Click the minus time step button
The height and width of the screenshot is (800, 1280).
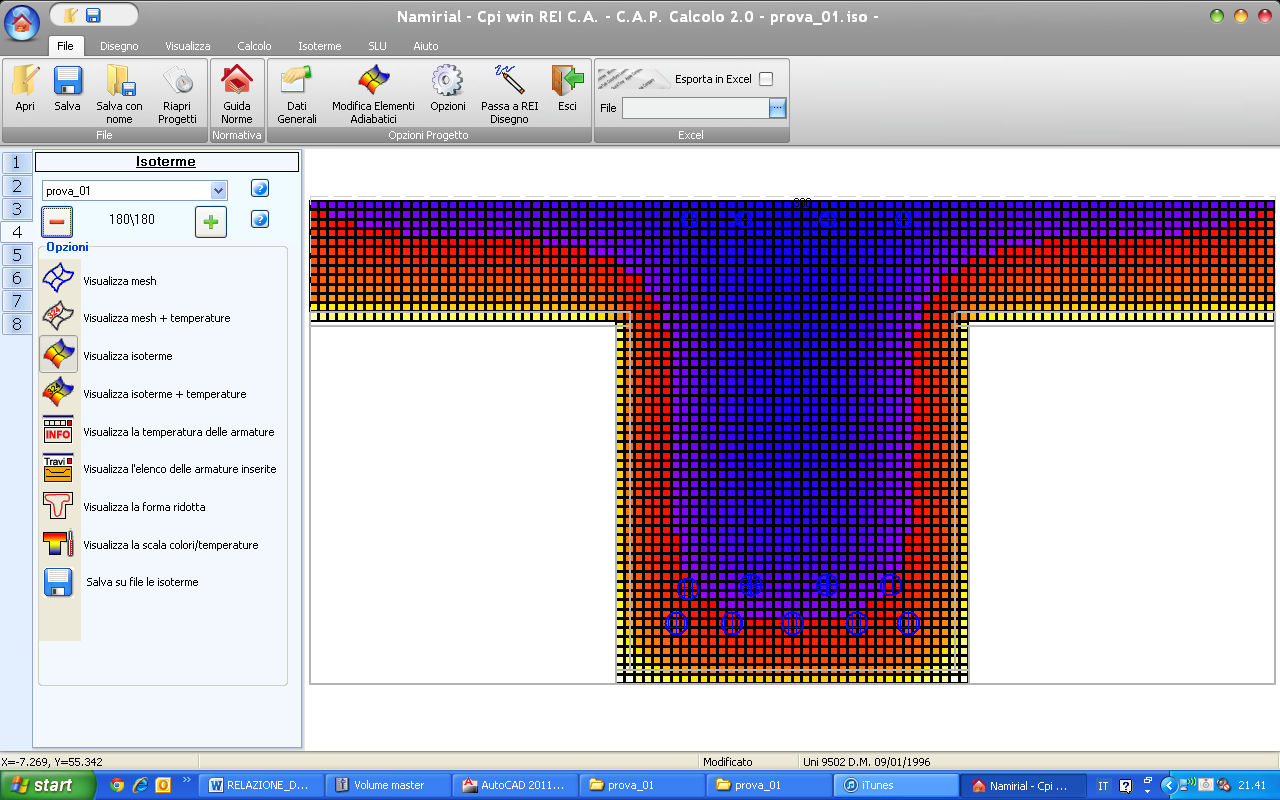(57, 221)
